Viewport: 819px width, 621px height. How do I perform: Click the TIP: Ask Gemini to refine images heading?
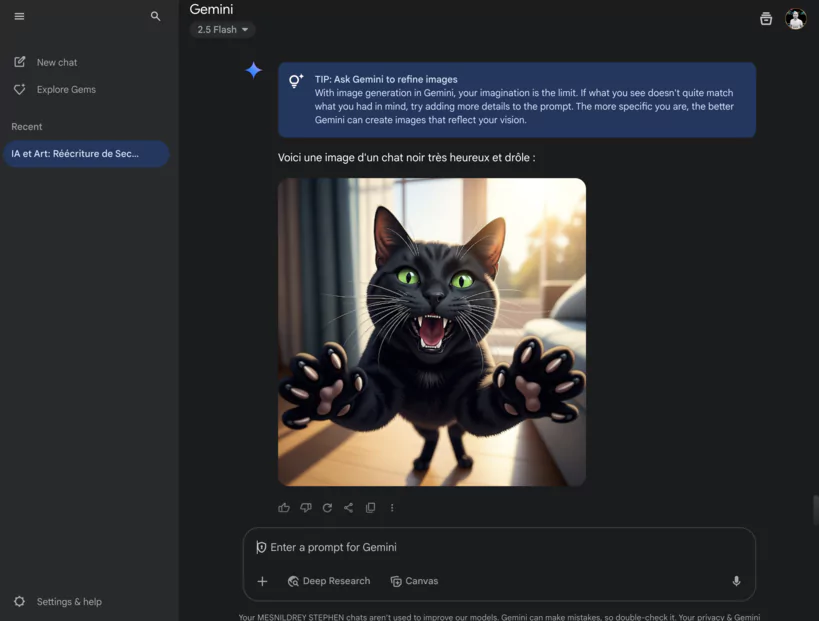386,79
